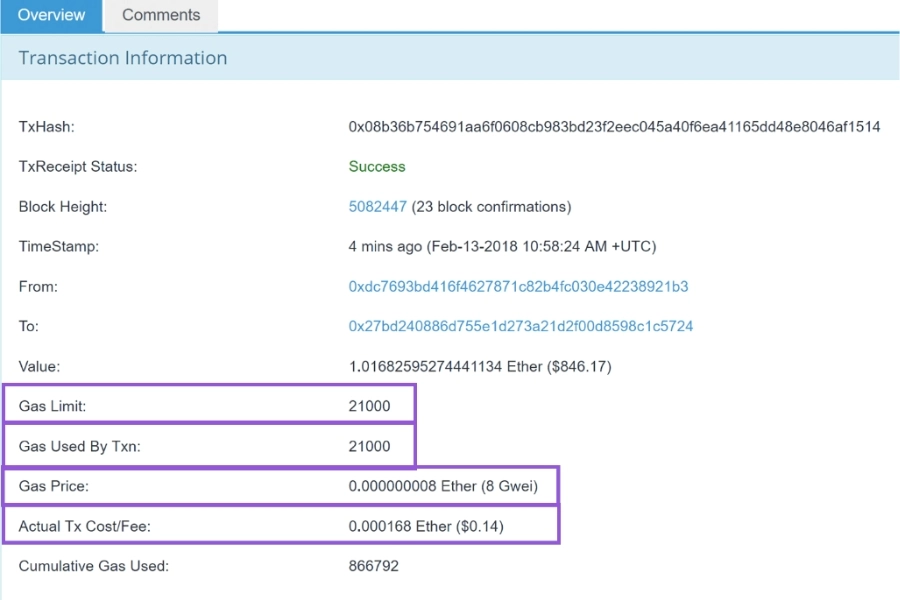
Task: Click the Cumulative Gas Used: label
Action: pos(94,566)
